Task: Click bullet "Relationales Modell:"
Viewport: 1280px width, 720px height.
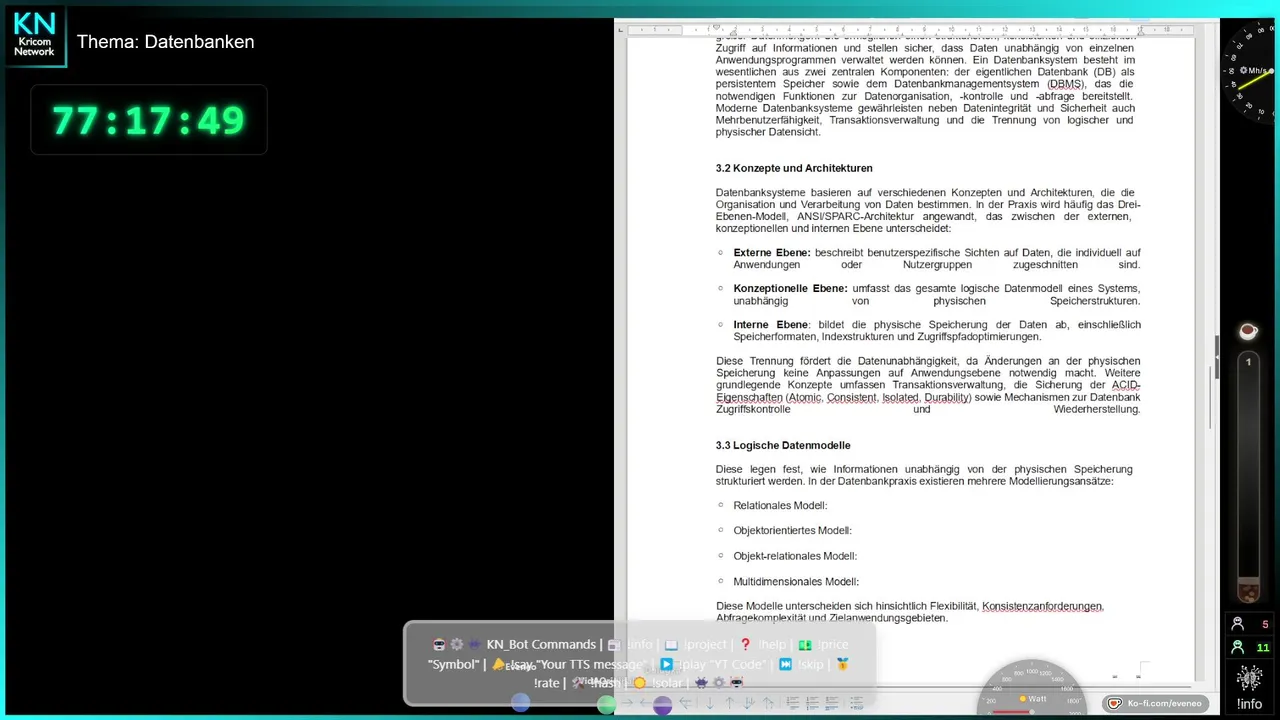Action: 780,506
